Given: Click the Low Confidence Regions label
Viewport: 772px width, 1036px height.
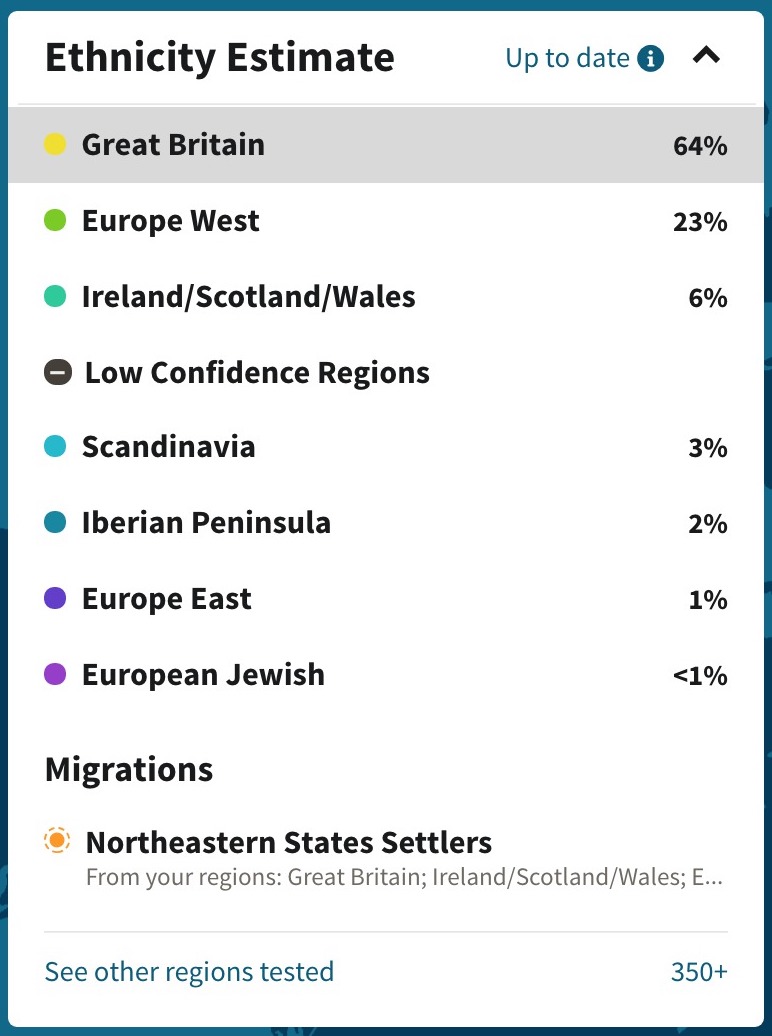Looking at the screenshot, I should (x=257, y=373).
